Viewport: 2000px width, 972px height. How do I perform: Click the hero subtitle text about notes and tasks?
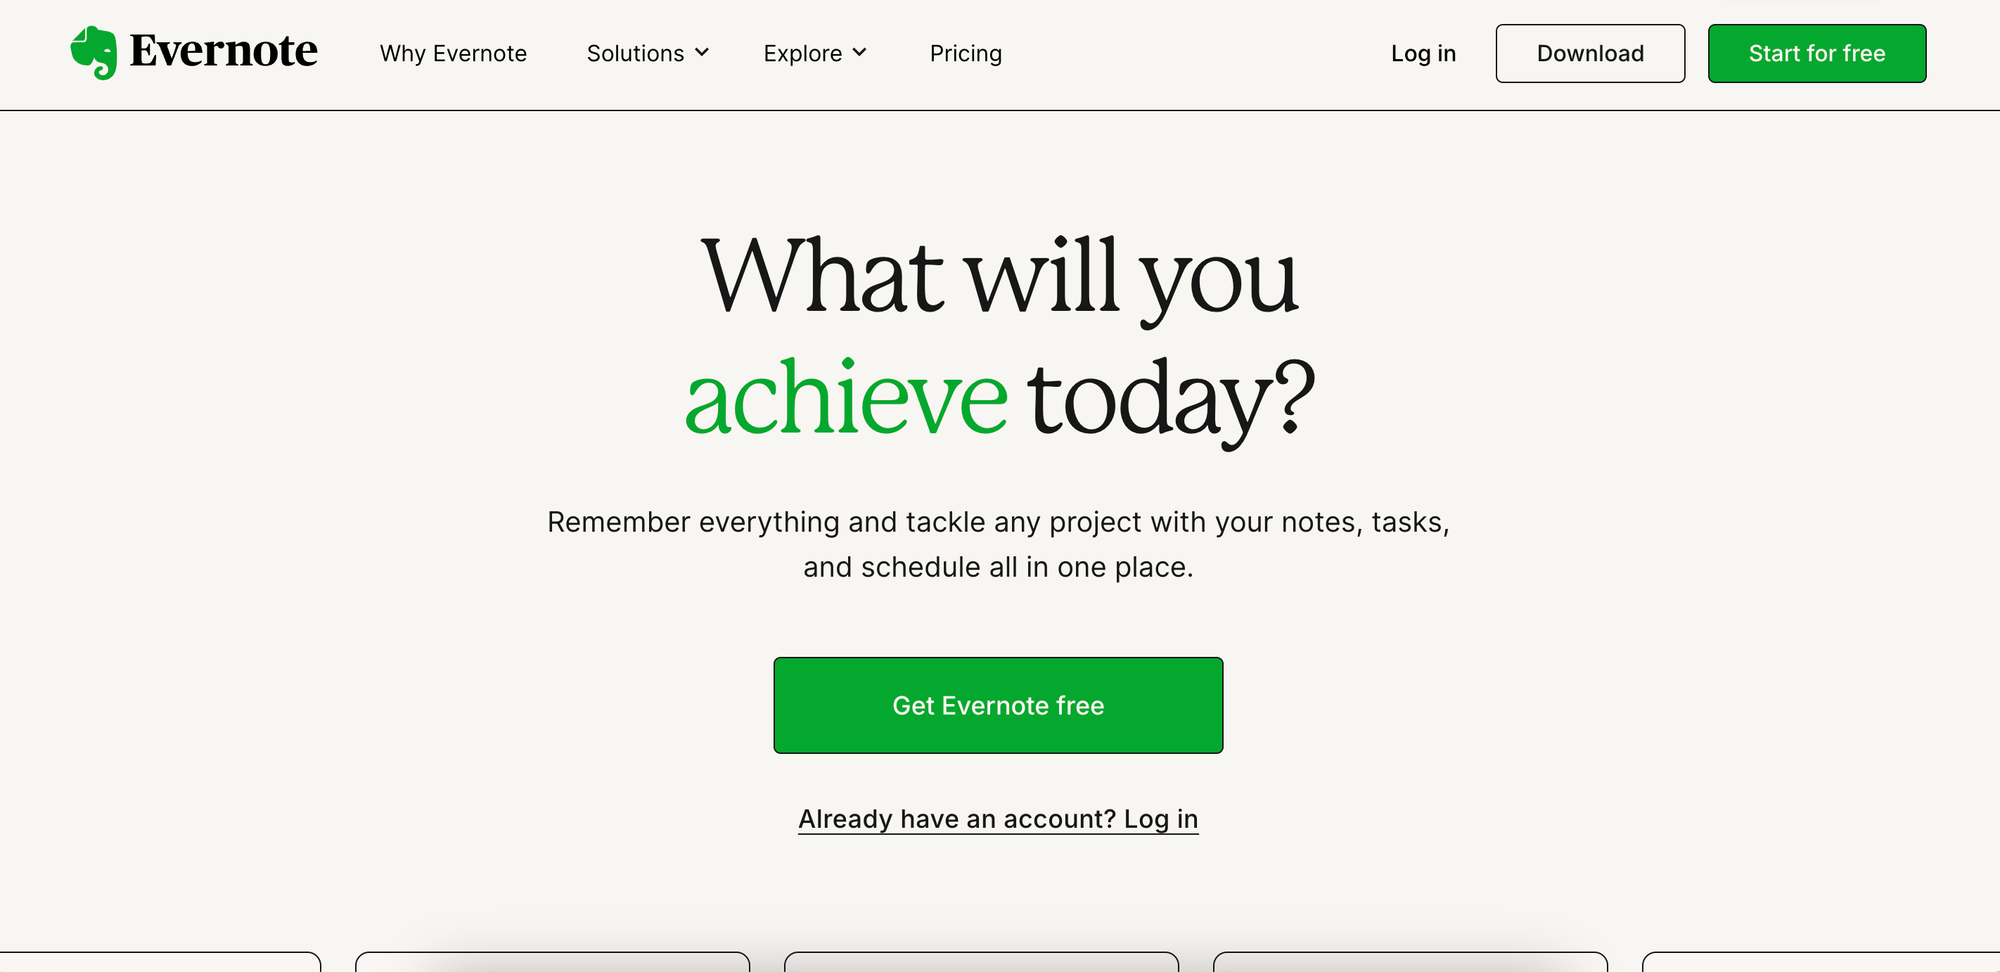point(998,543)
